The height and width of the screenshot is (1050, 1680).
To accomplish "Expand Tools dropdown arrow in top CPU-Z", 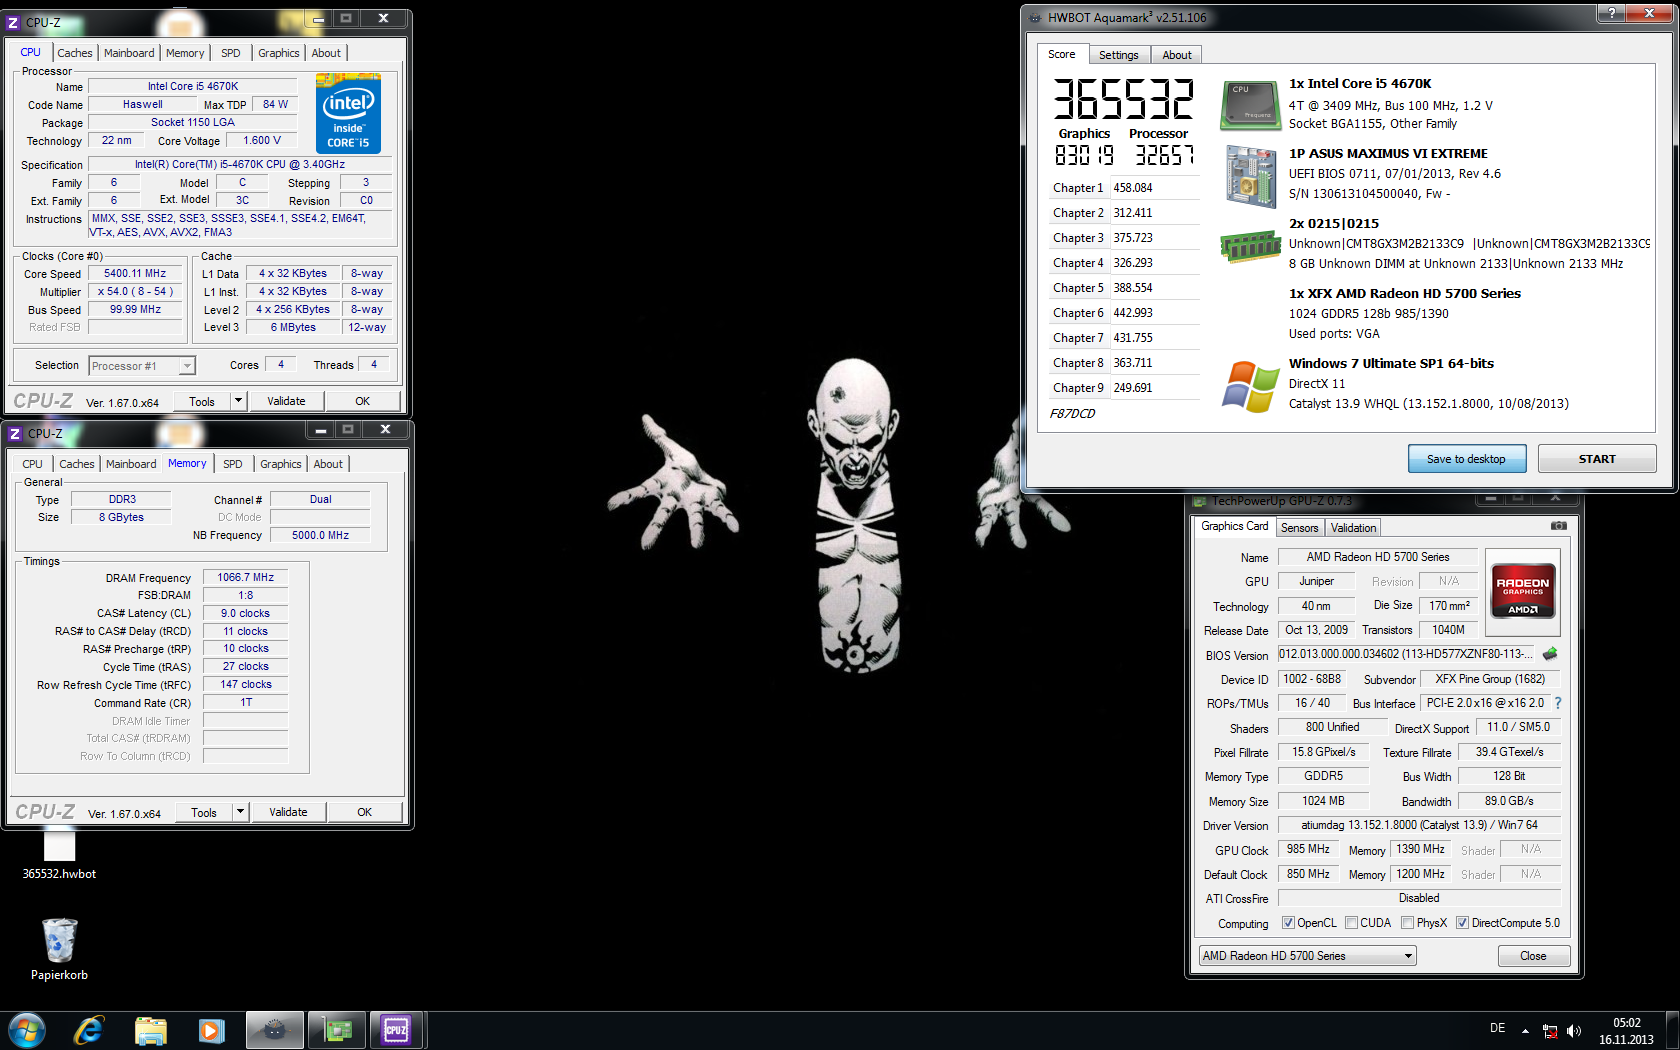I will click(238, 401).
